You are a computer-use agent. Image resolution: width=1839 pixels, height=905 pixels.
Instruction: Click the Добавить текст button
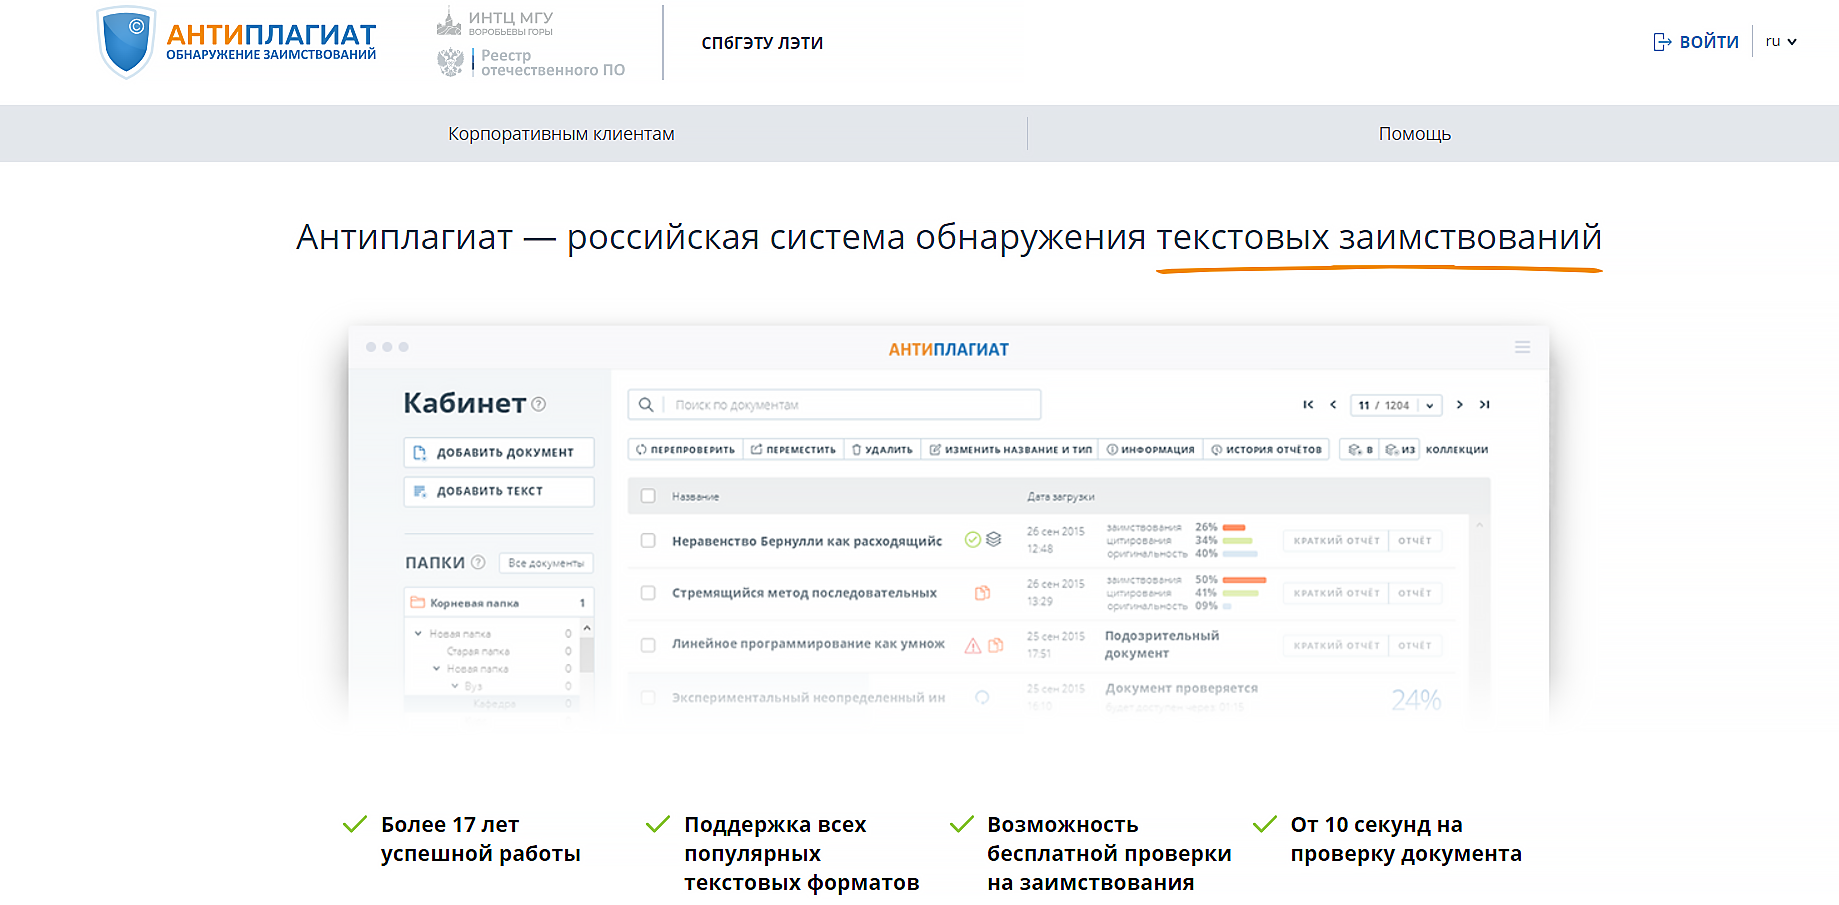point(499,491)
